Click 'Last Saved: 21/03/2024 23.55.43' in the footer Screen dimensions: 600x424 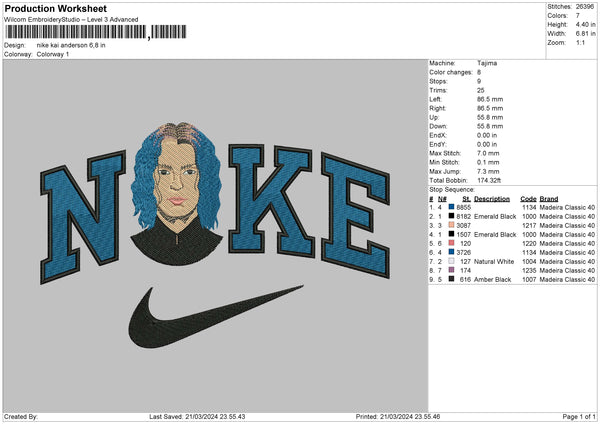[x=197, y=417]
